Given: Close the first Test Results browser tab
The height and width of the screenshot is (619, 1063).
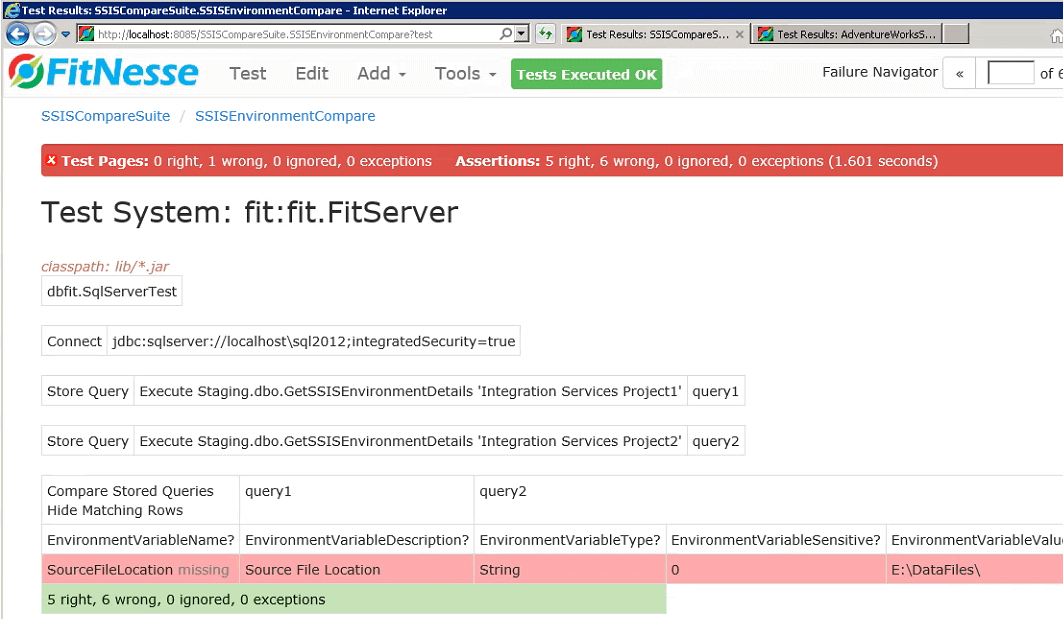Looking at the screenshot, I should pos(740,34).
